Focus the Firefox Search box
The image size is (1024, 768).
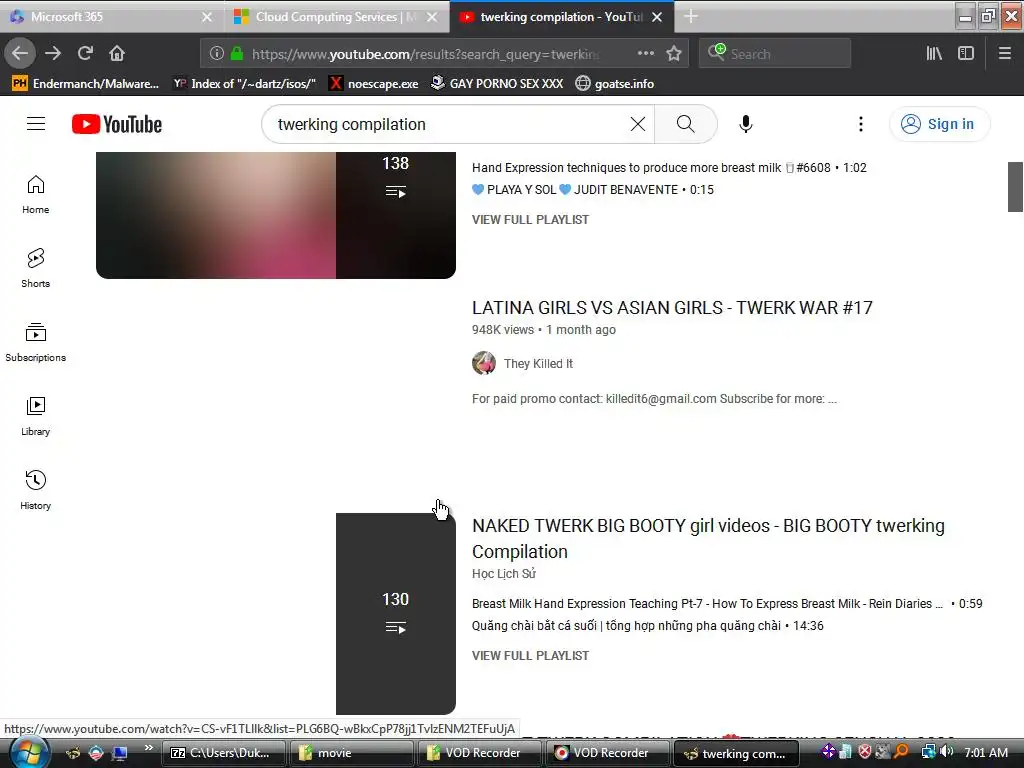[x=775, y=54]
